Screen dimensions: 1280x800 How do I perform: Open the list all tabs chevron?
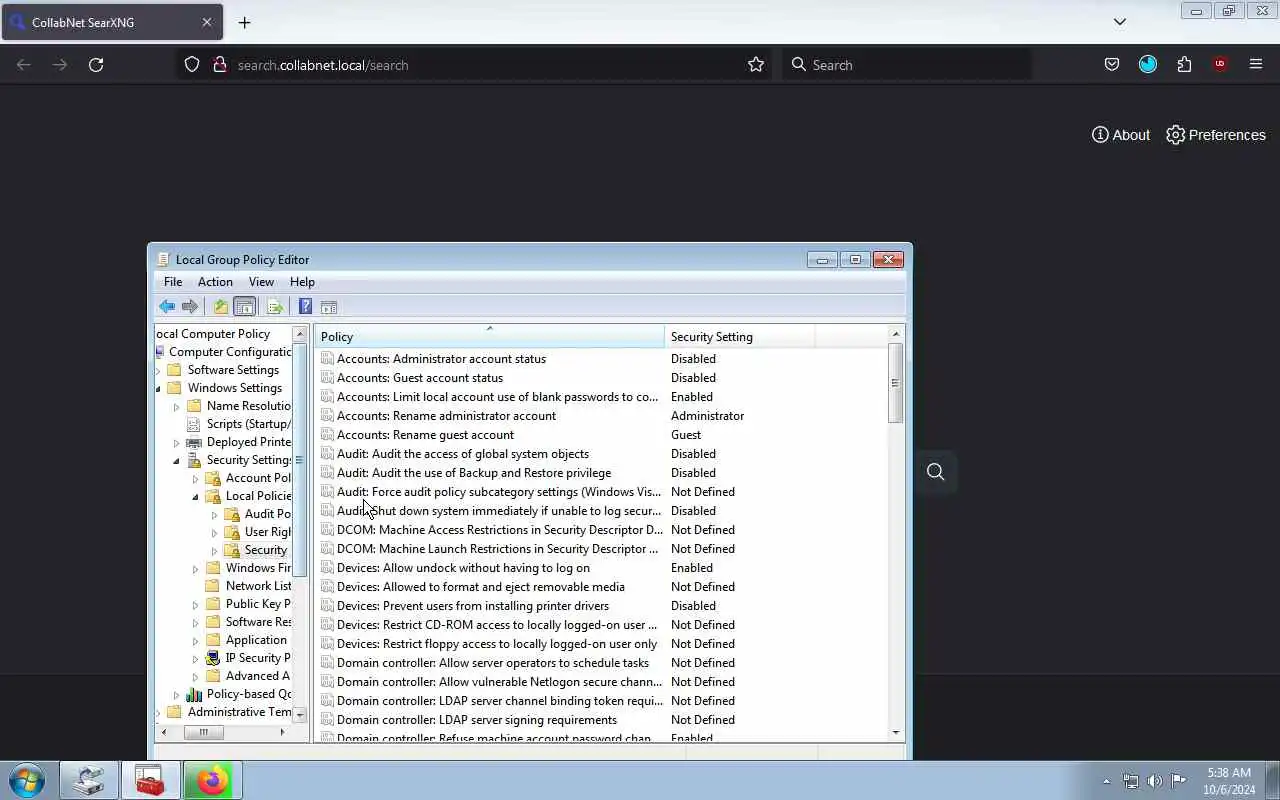coord(1120,22)
